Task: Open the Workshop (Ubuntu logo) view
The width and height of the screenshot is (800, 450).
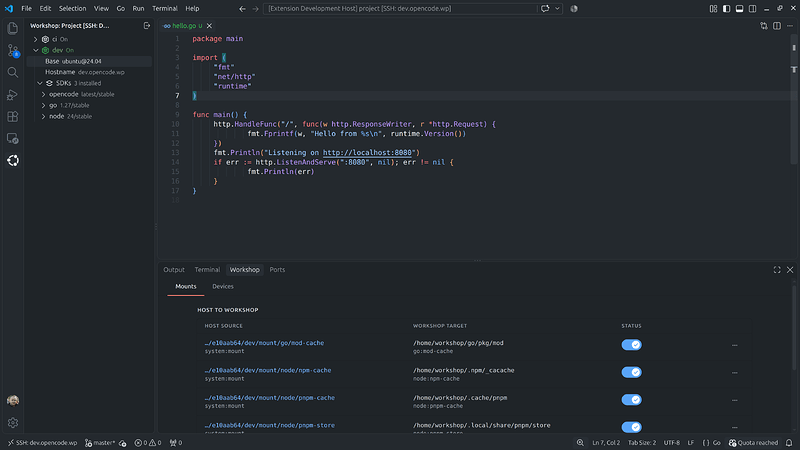Action: [13, 160]
